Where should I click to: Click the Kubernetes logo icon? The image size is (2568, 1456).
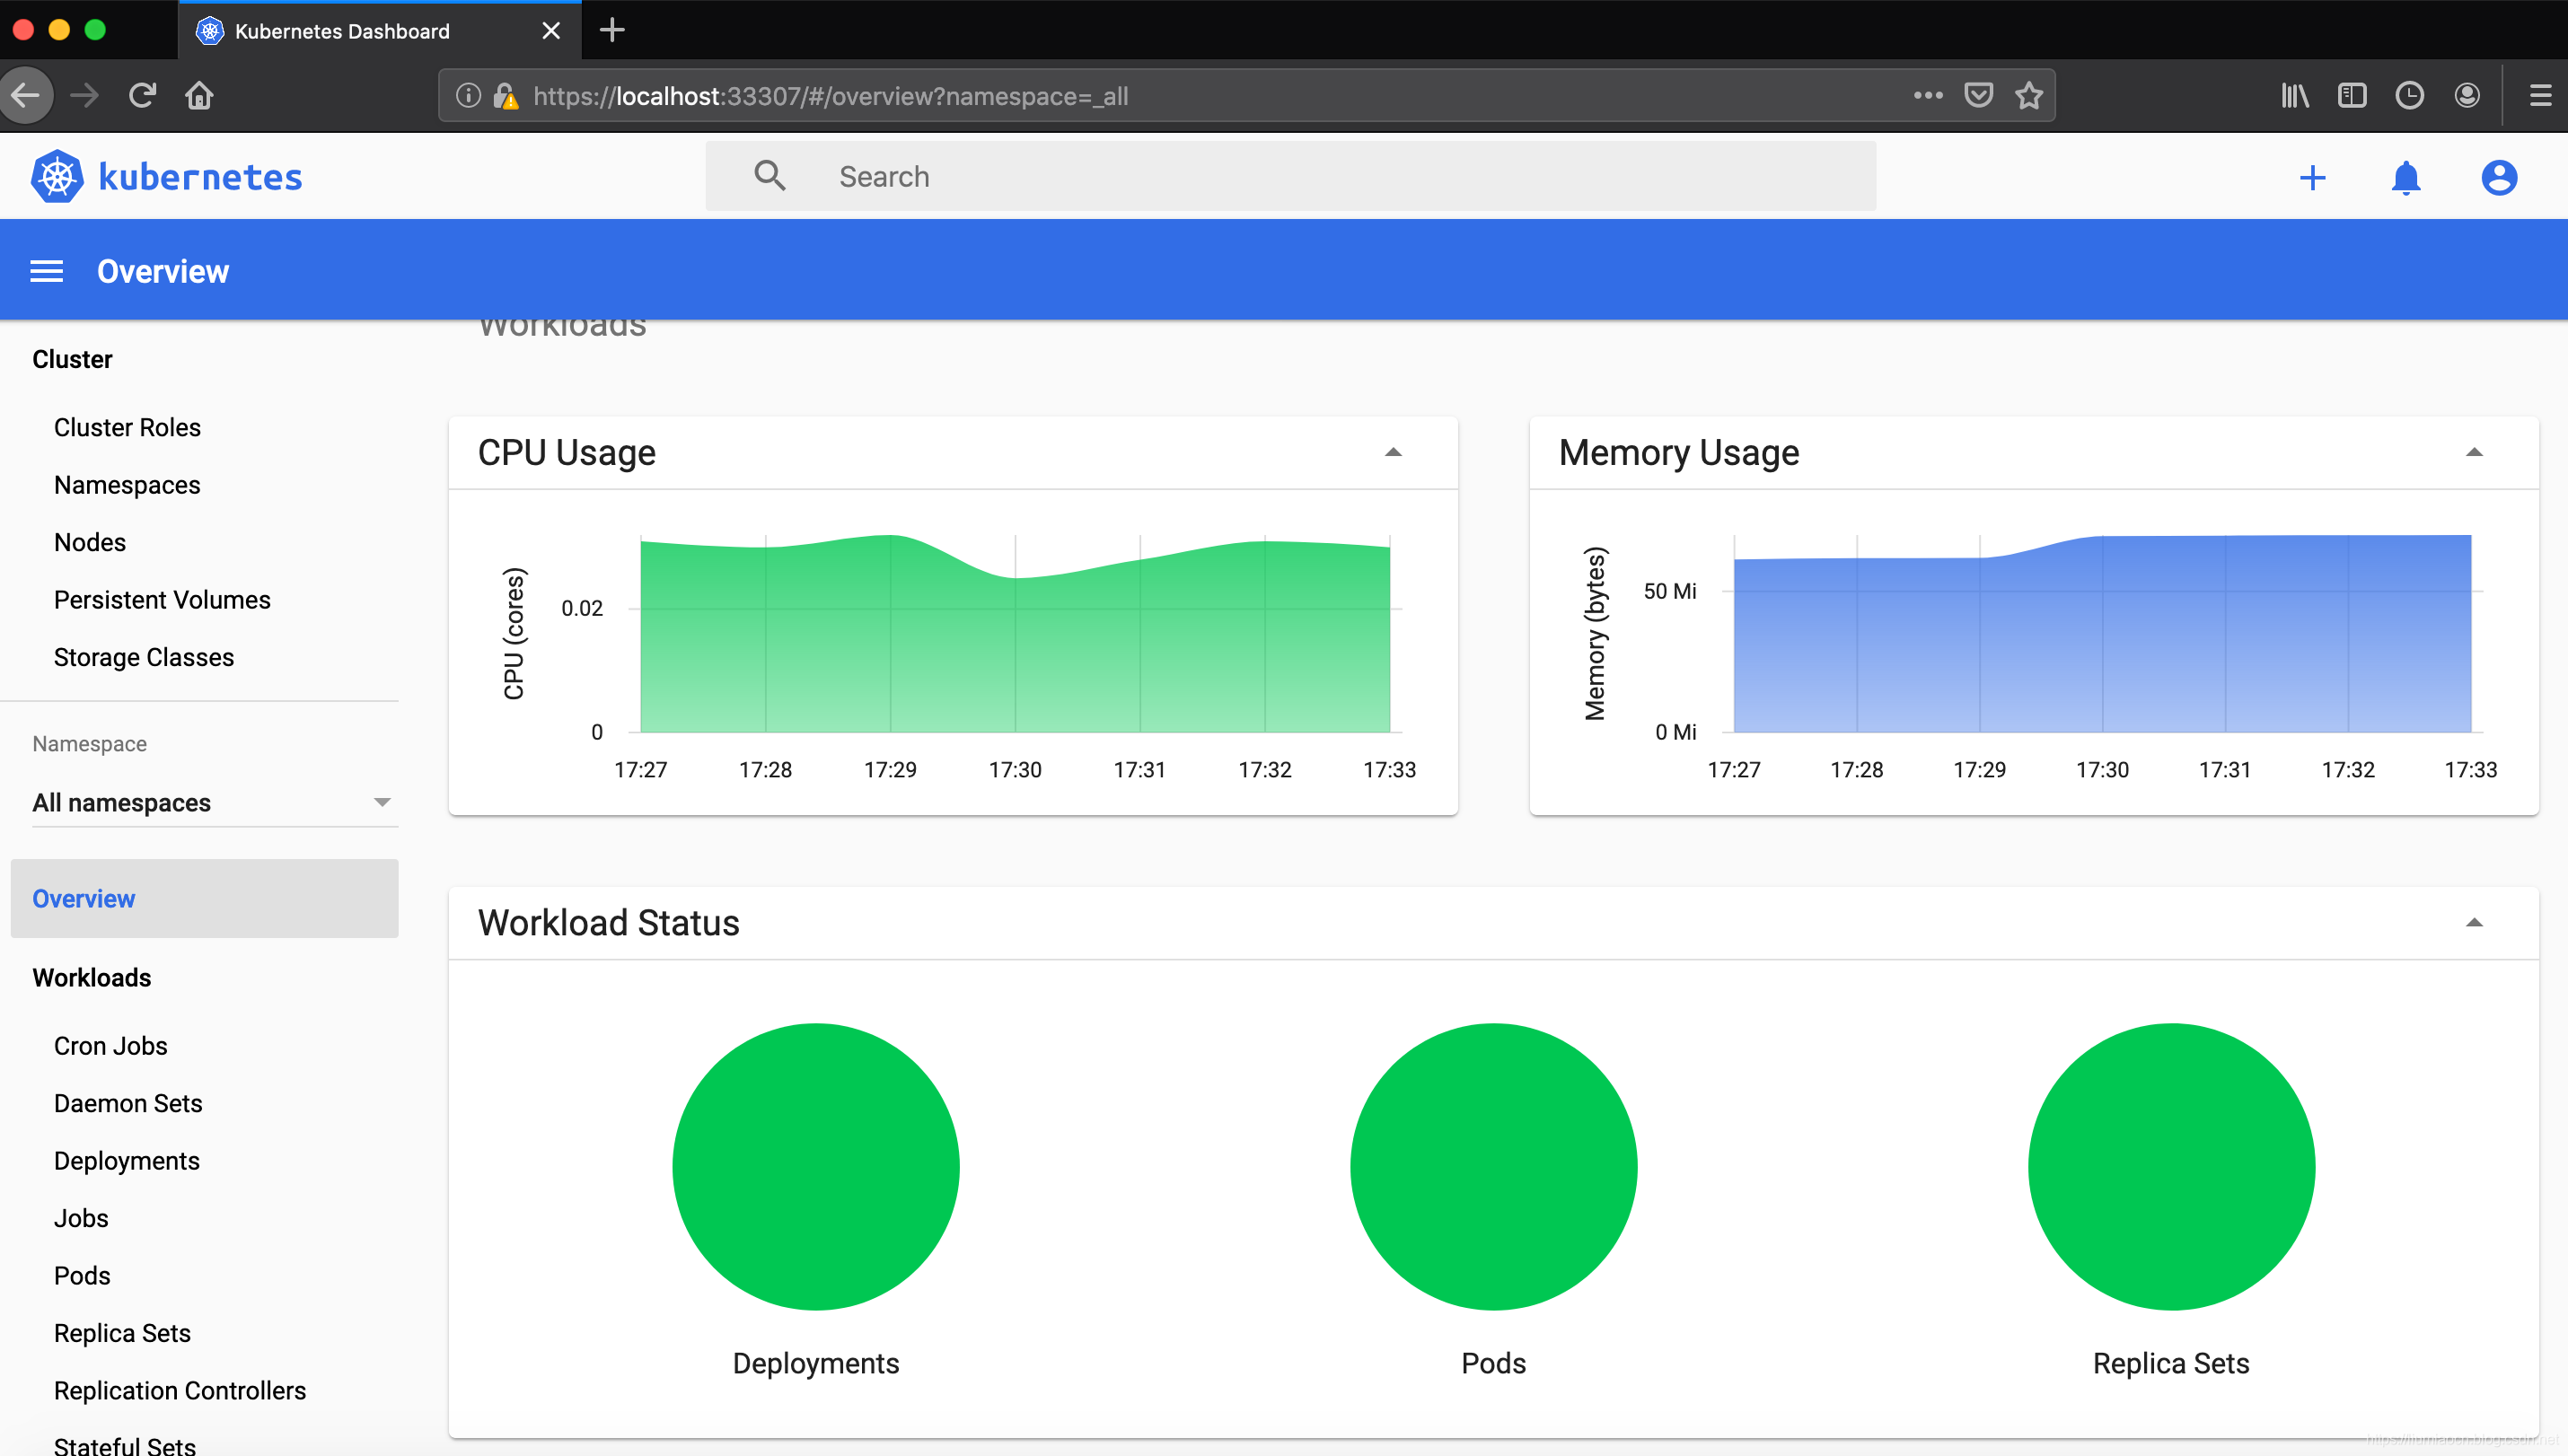pyautogui.click(x=58, y=176)
